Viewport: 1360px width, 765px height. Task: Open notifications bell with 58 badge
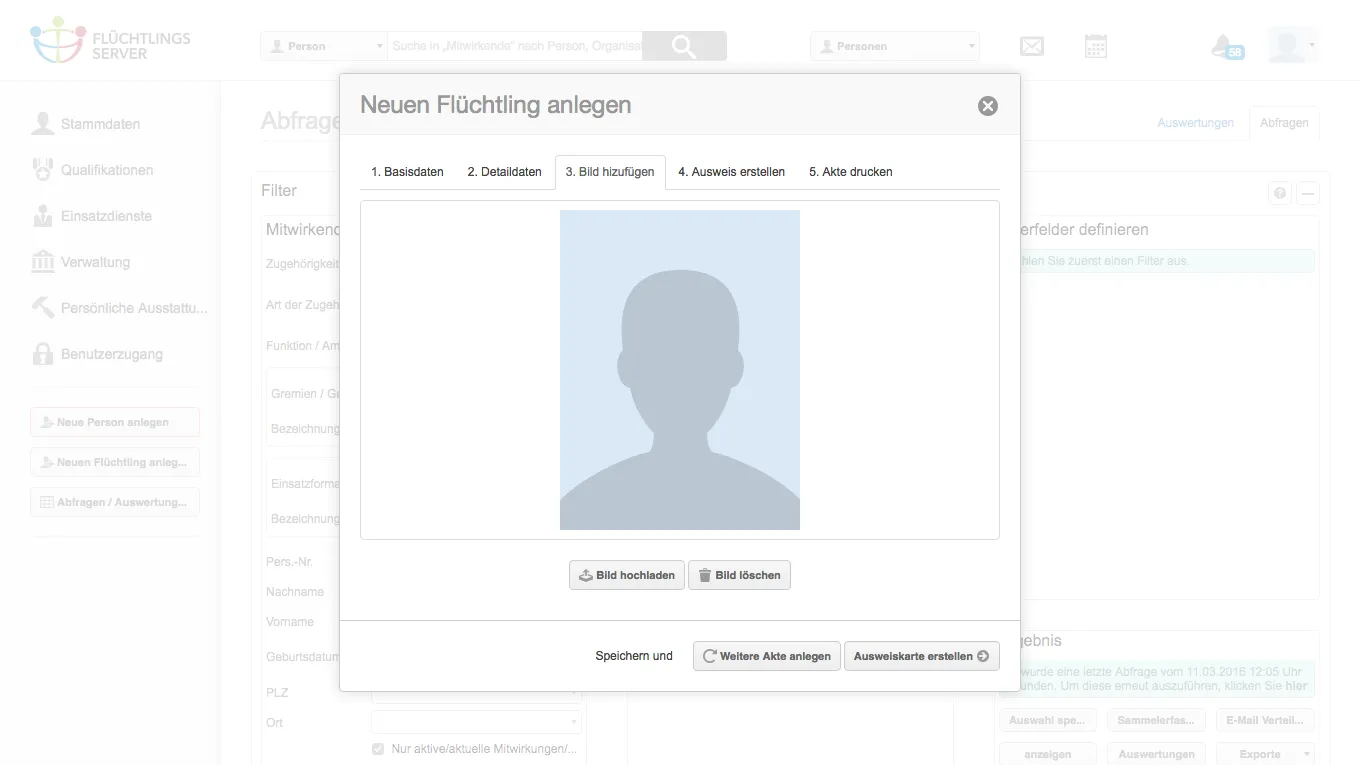coord(1226,46)
